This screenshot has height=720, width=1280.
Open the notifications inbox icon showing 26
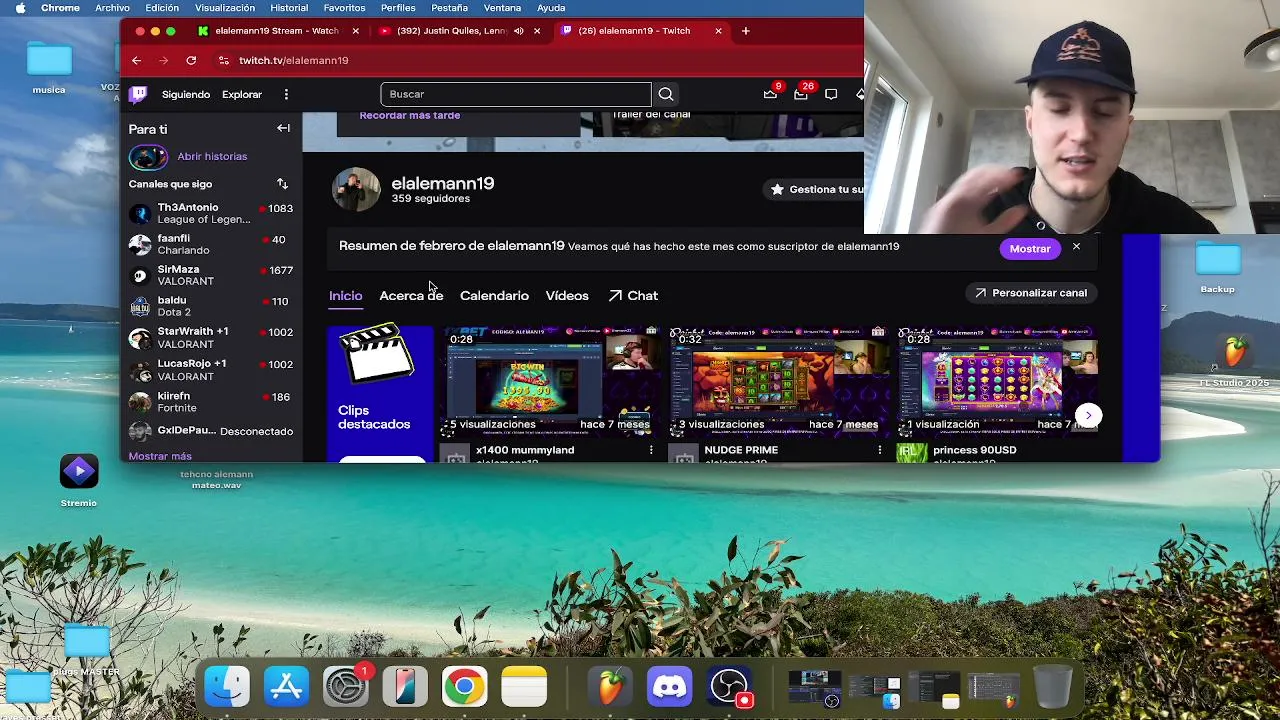pos(801,94)
